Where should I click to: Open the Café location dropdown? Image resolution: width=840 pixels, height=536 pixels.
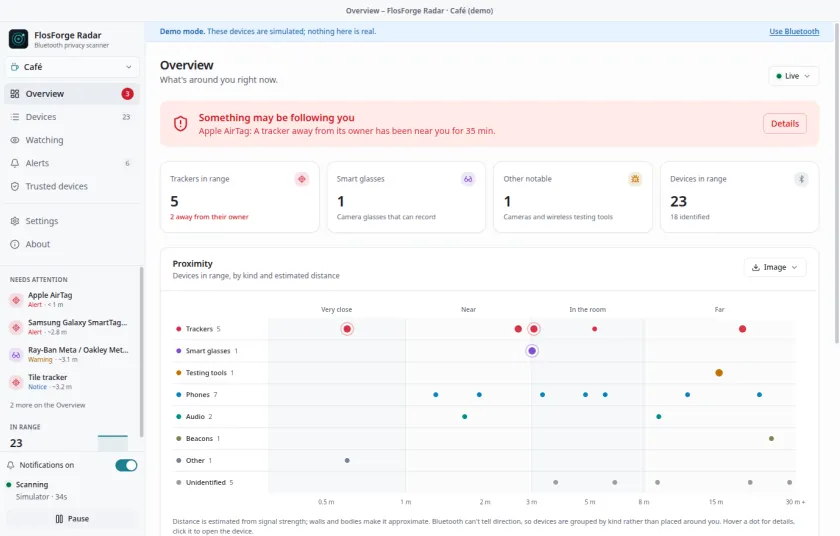coord(72,67)
